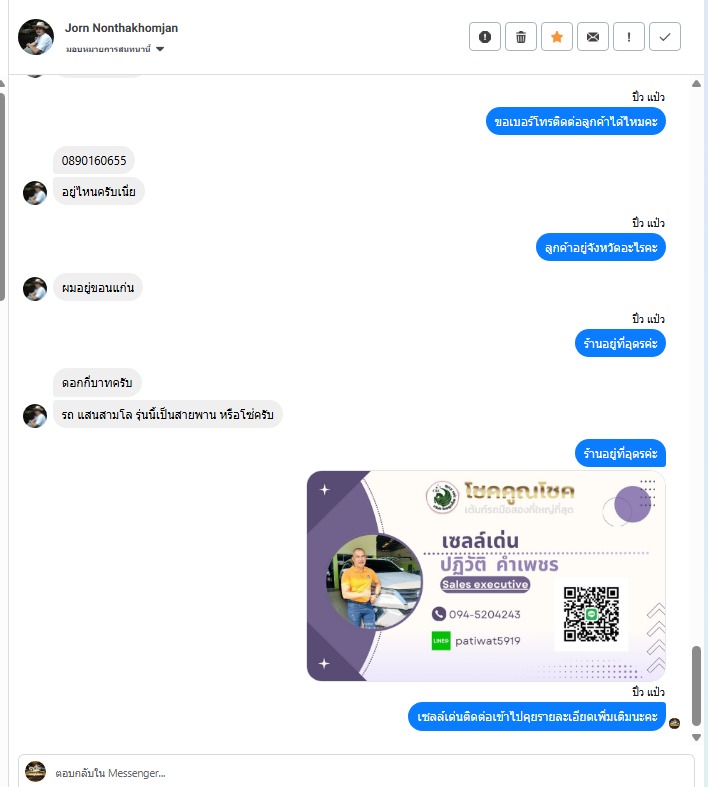Click the chat scrollbar thumb
The width and height of the screenshot is (708, 787).
click(696, 686)
